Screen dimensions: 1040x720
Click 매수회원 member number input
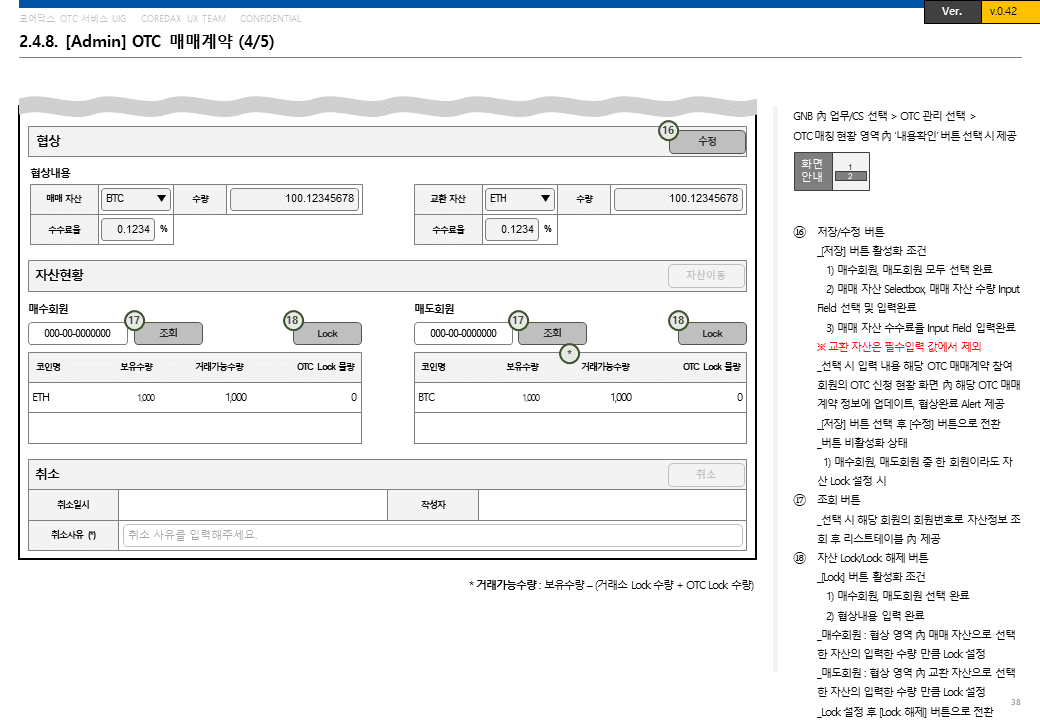tap(78, 333)
